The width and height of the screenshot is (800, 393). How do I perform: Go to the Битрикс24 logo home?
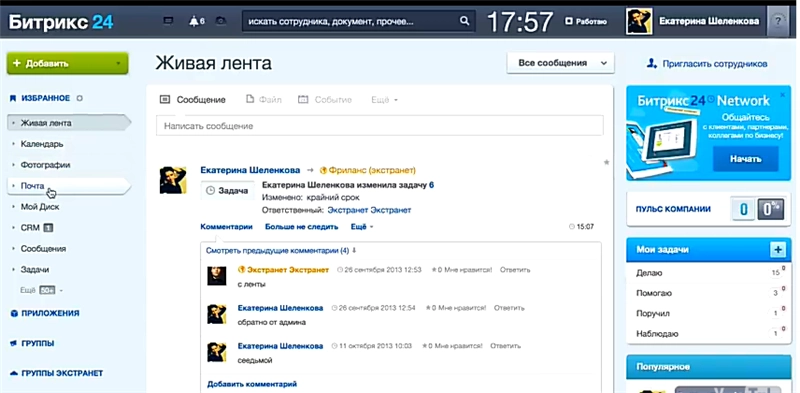click(60, 21)
